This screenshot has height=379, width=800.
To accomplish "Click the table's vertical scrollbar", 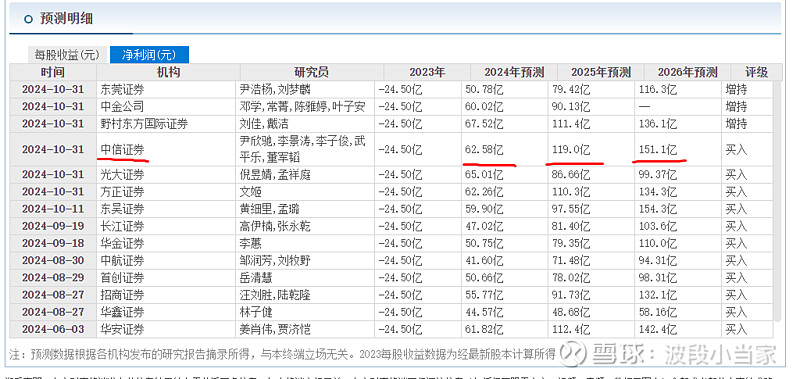I will [777, 201].
